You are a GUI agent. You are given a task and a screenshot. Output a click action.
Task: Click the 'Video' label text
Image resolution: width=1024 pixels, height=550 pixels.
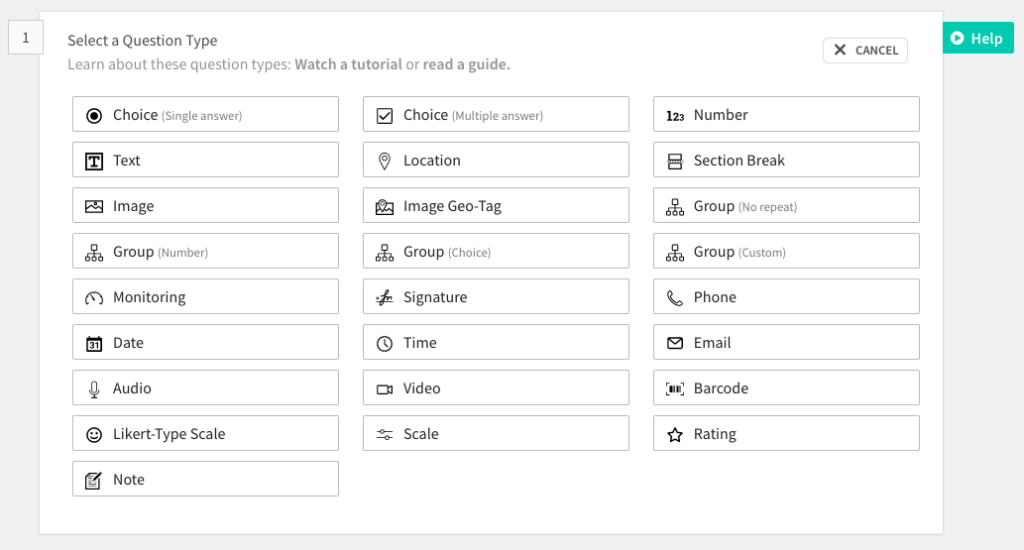point(422,389)
